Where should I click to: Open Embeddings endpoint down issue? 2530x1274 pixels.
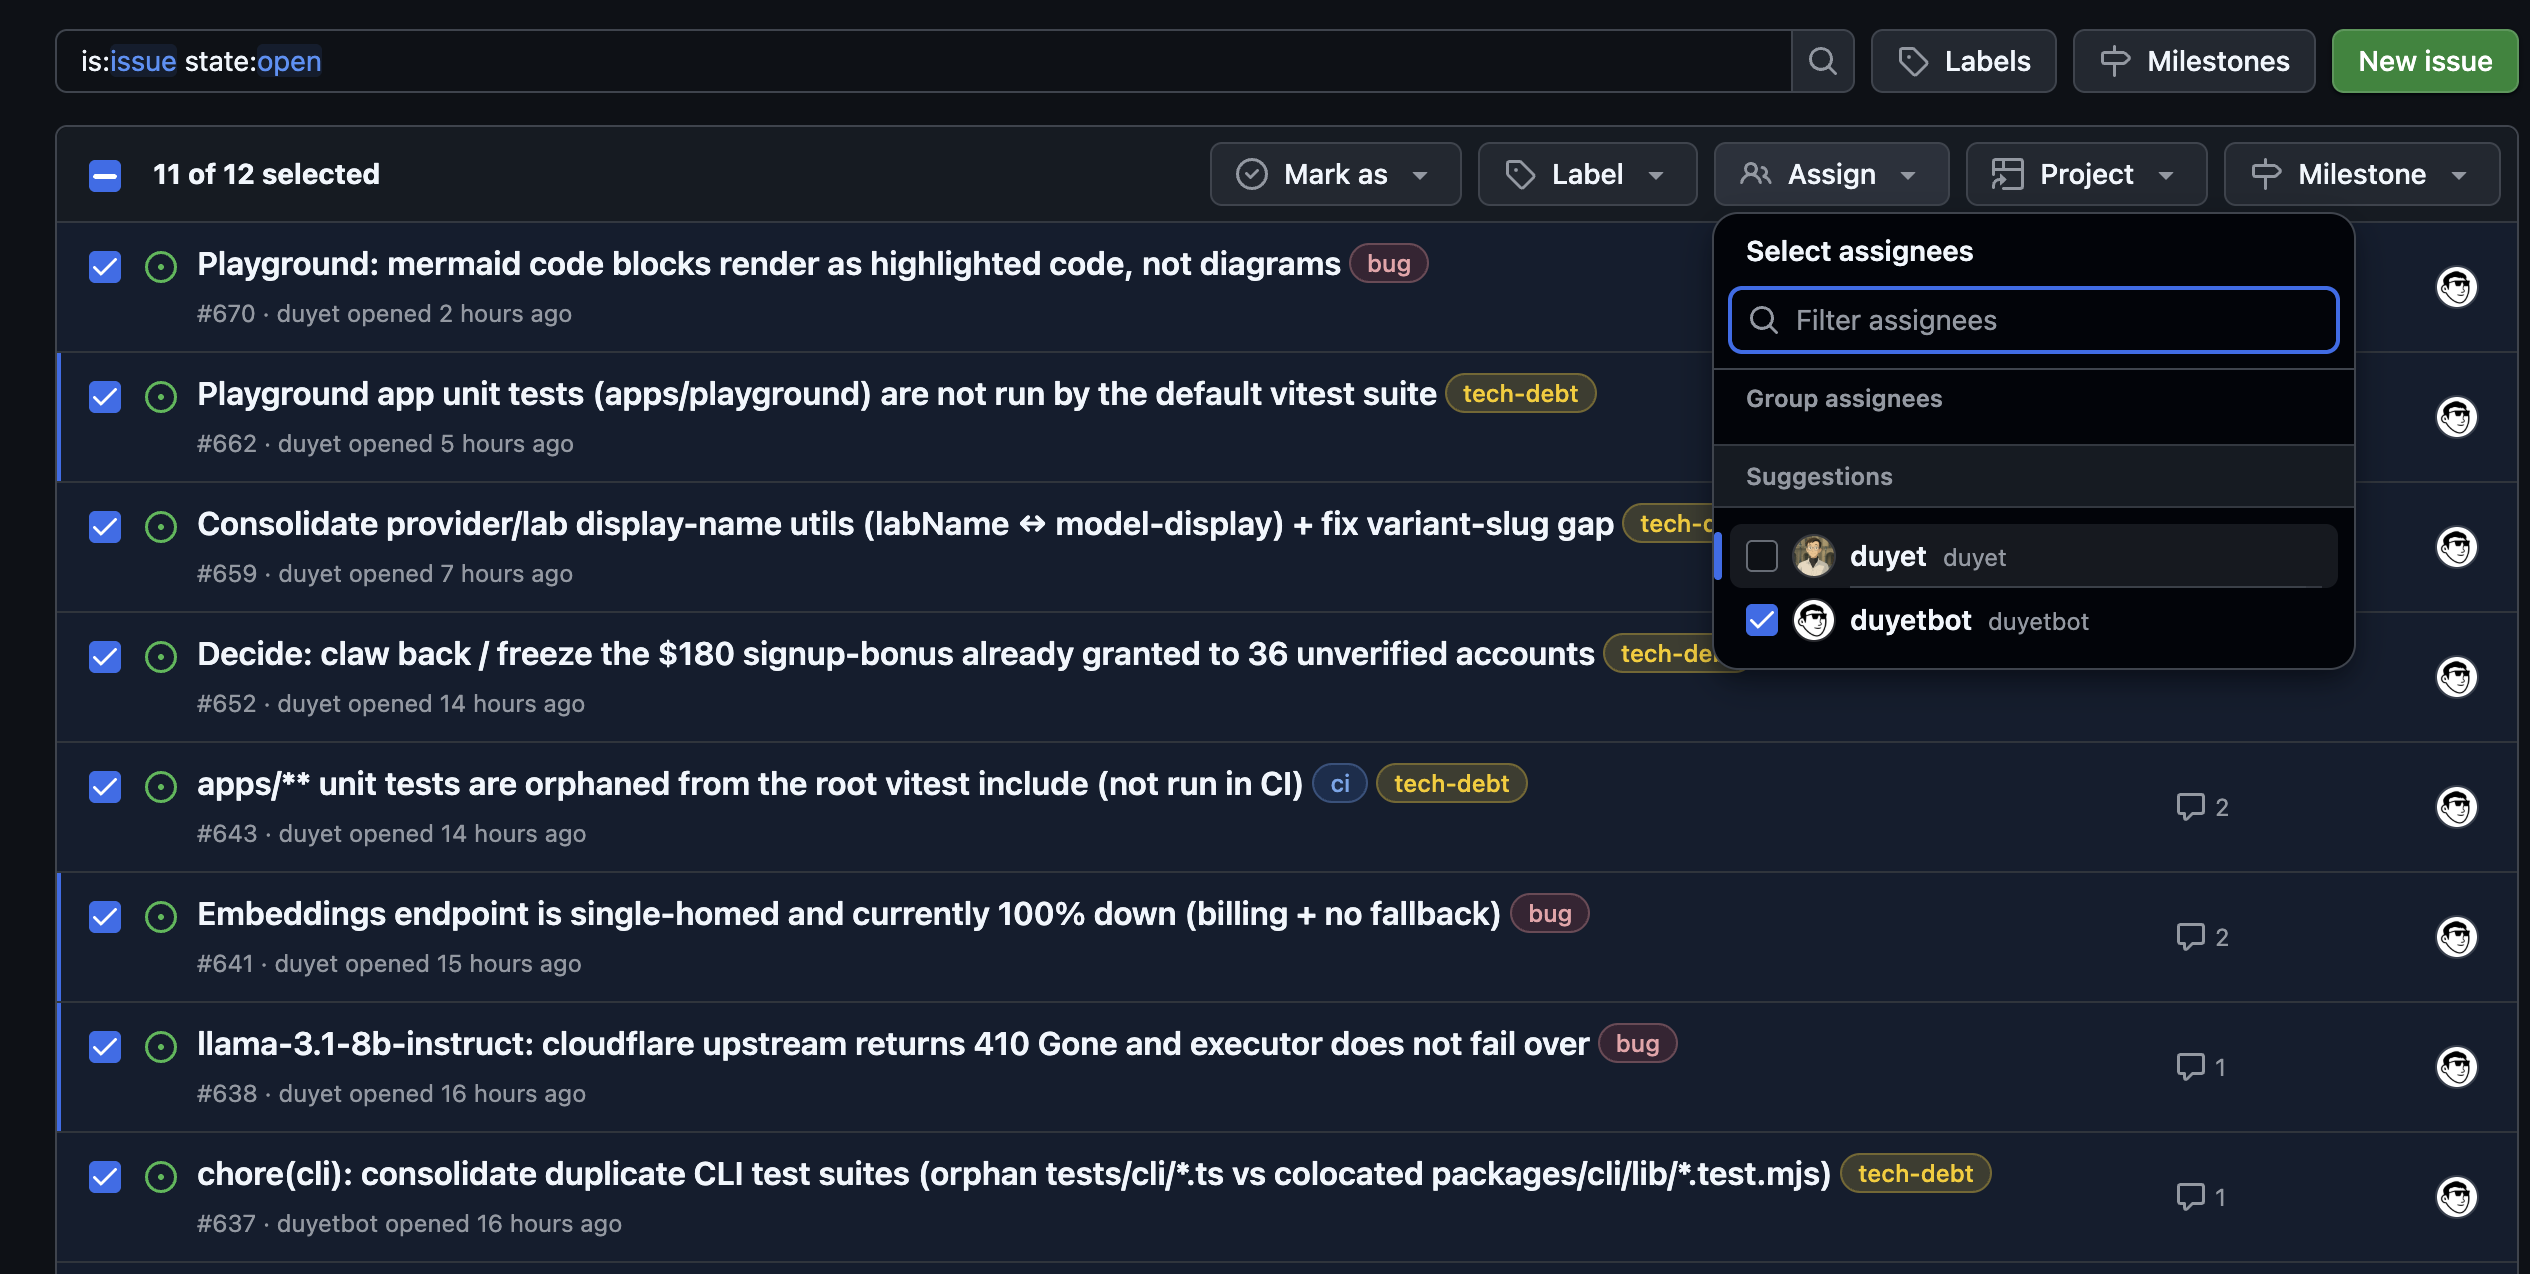click(848, 914)
